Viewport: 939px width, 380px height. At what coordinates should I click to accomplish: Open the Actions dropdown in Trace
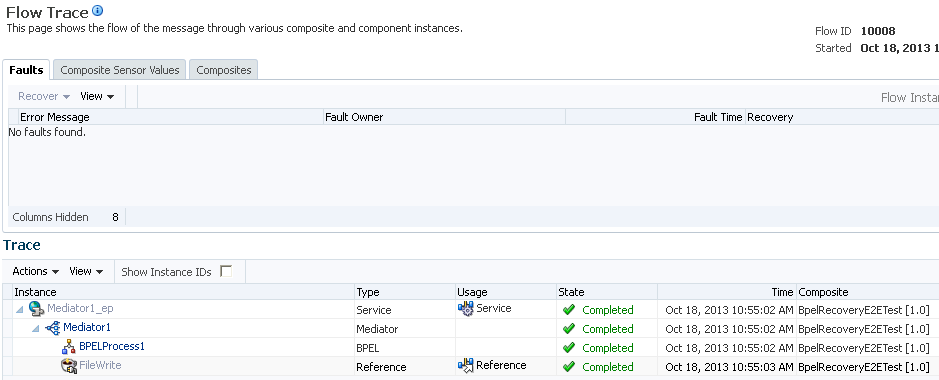click(36, 271)
